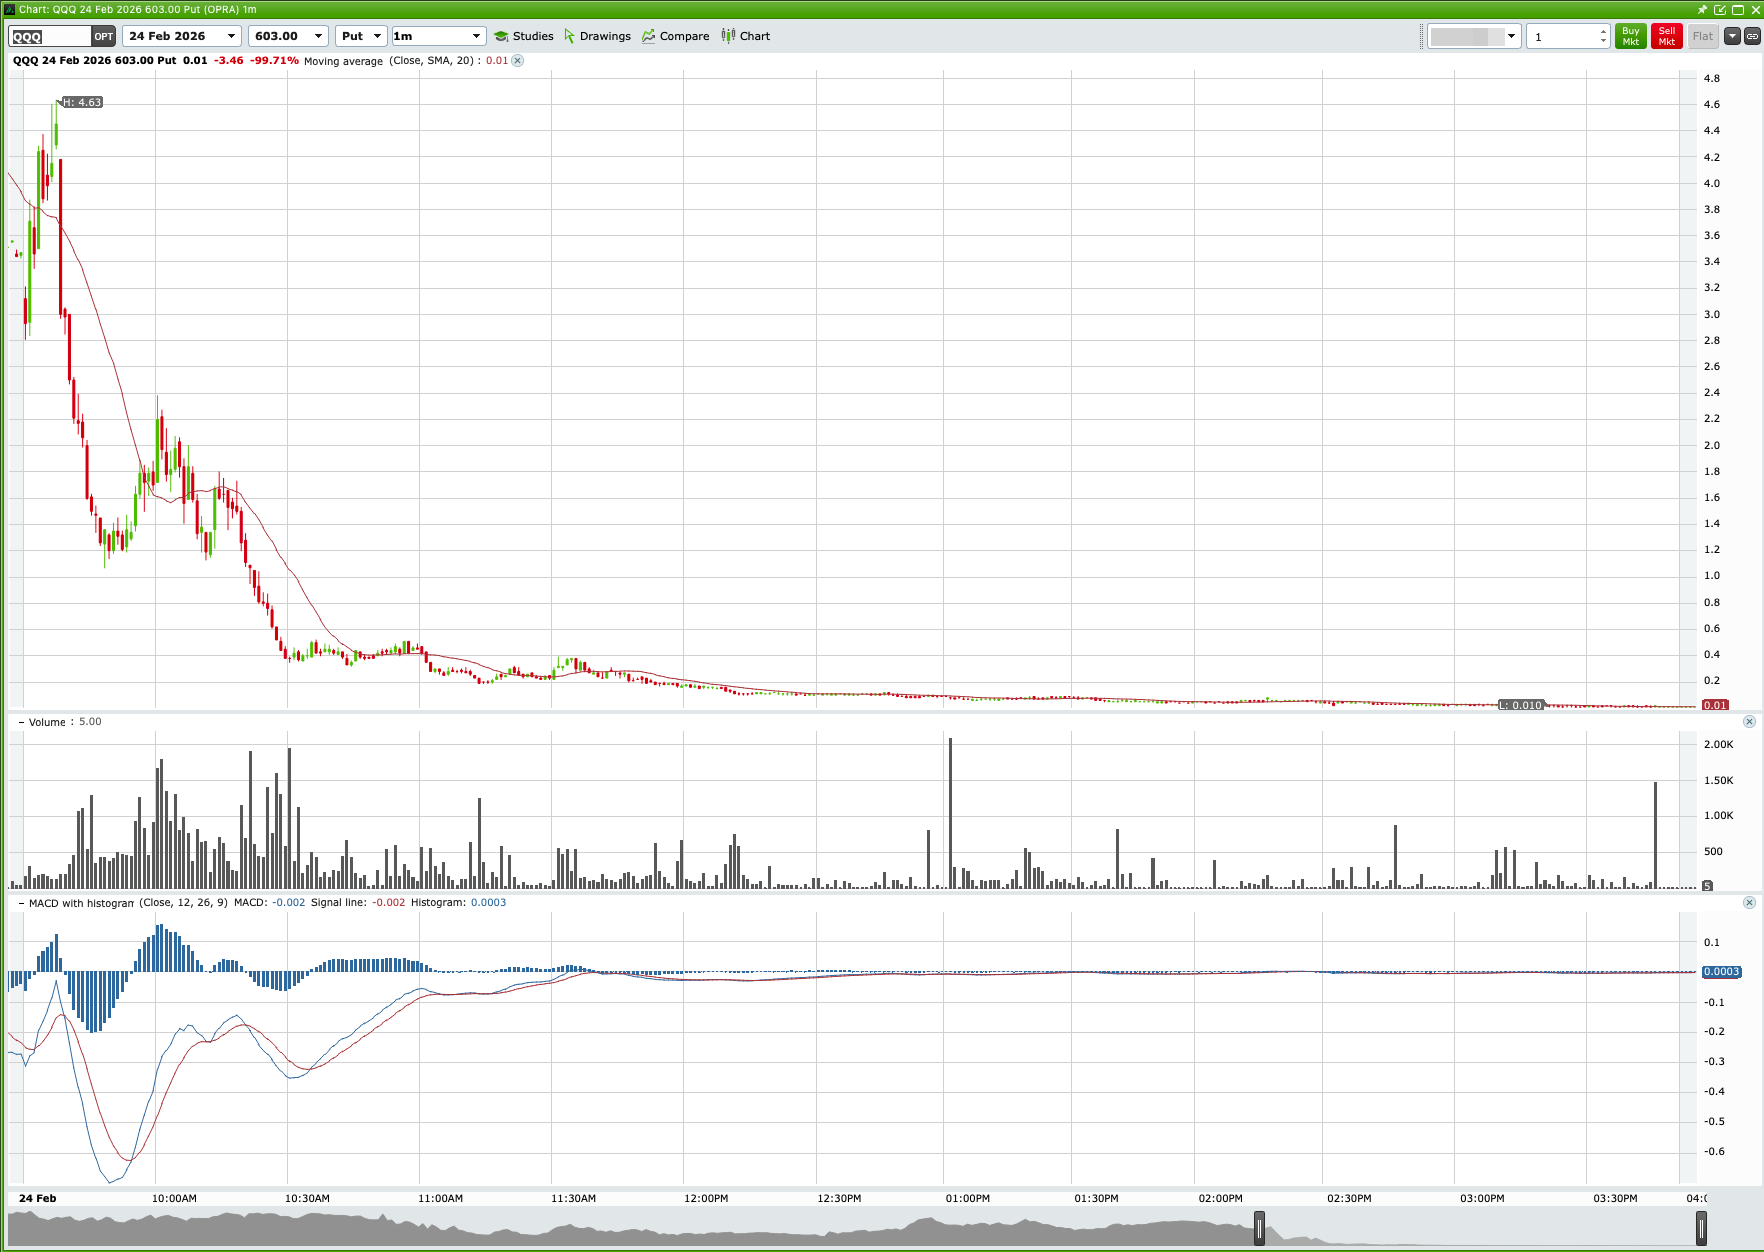
Task: Remove the Moving average study with its x
Action: point(517,60)
